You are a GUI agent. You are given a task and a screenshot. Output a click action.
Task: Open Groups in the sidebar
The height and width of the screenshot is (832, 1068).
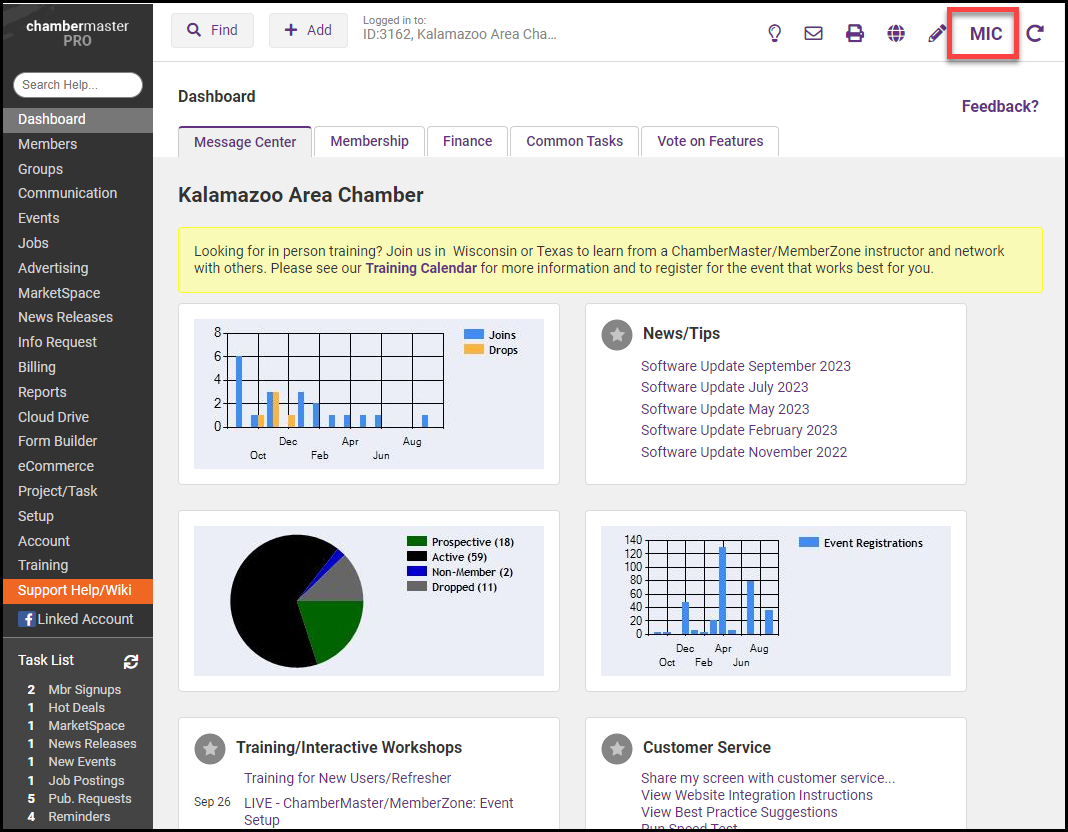pyautogui.click(x=40, y=169)
